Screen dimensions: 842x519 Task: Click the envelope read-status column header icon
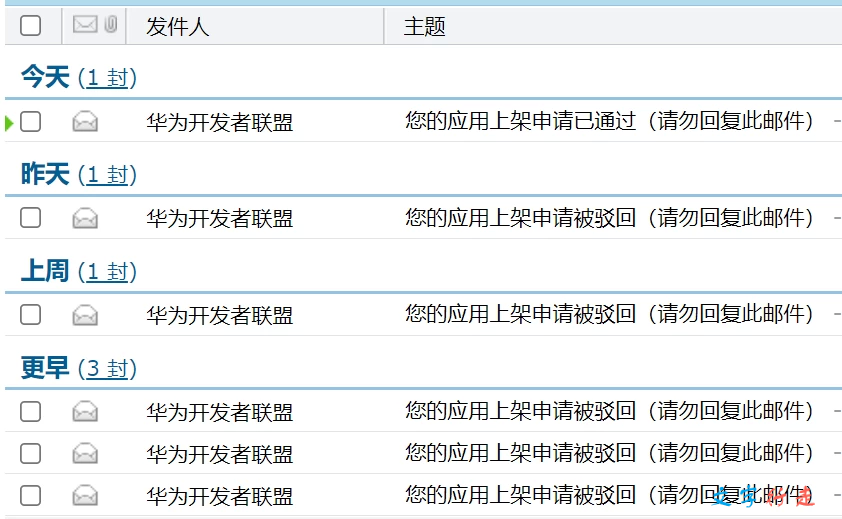[85, 26]
